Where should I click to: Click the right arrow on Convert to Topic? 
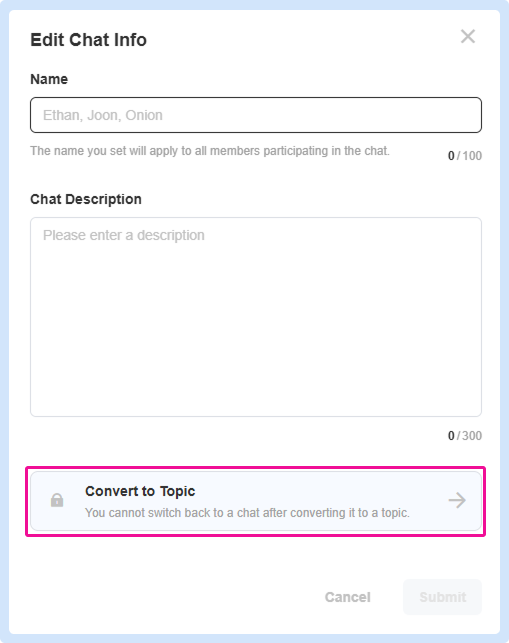(457, 500)
